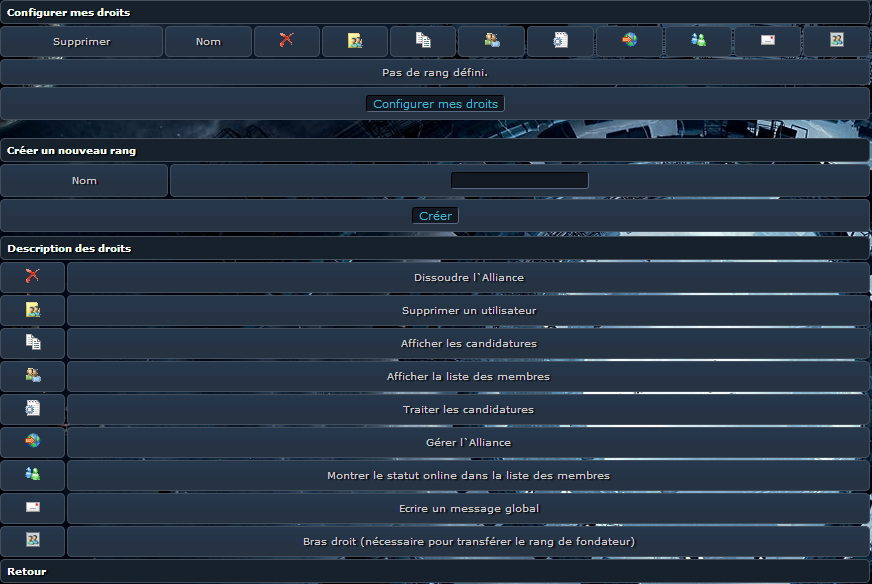The image size is (872, 584).
Task: Click the icon beside 'Supprimer un utilisateur' description
Action: click(x=33, y=310)
